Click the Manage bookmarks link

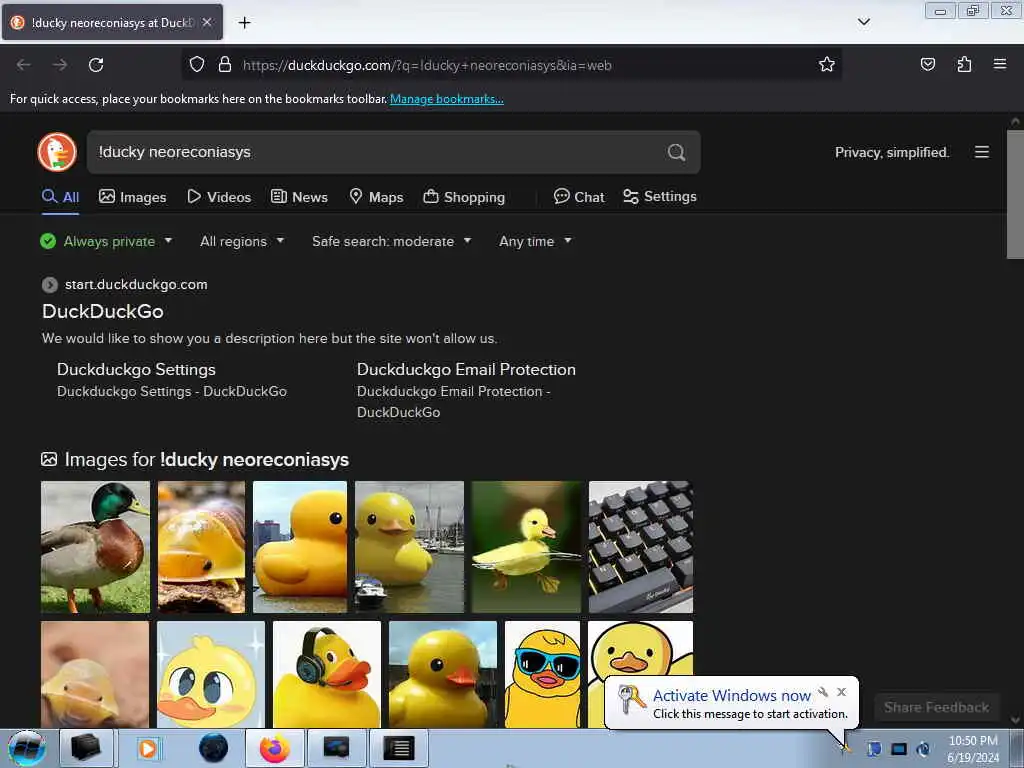click(x=447, y=99)
